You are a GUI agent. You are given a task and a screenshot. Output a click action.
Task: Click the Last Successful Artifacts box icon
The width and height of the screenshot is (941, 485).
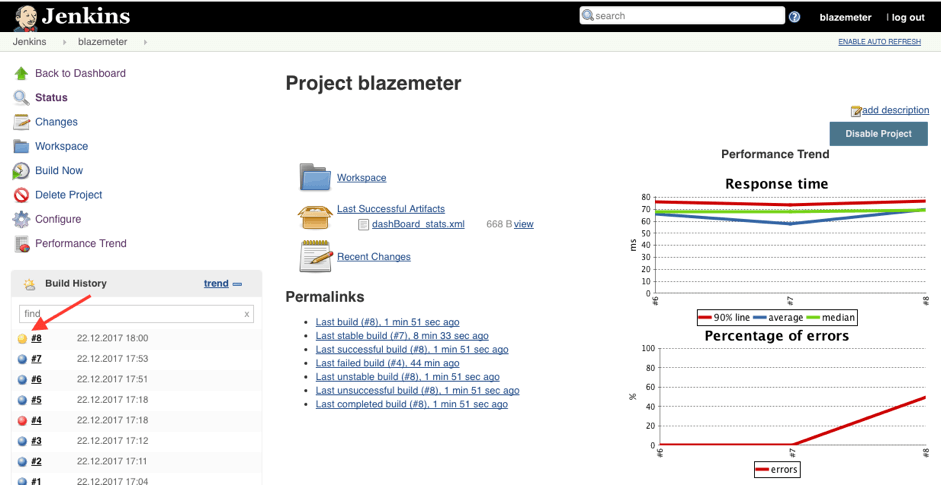315,216
